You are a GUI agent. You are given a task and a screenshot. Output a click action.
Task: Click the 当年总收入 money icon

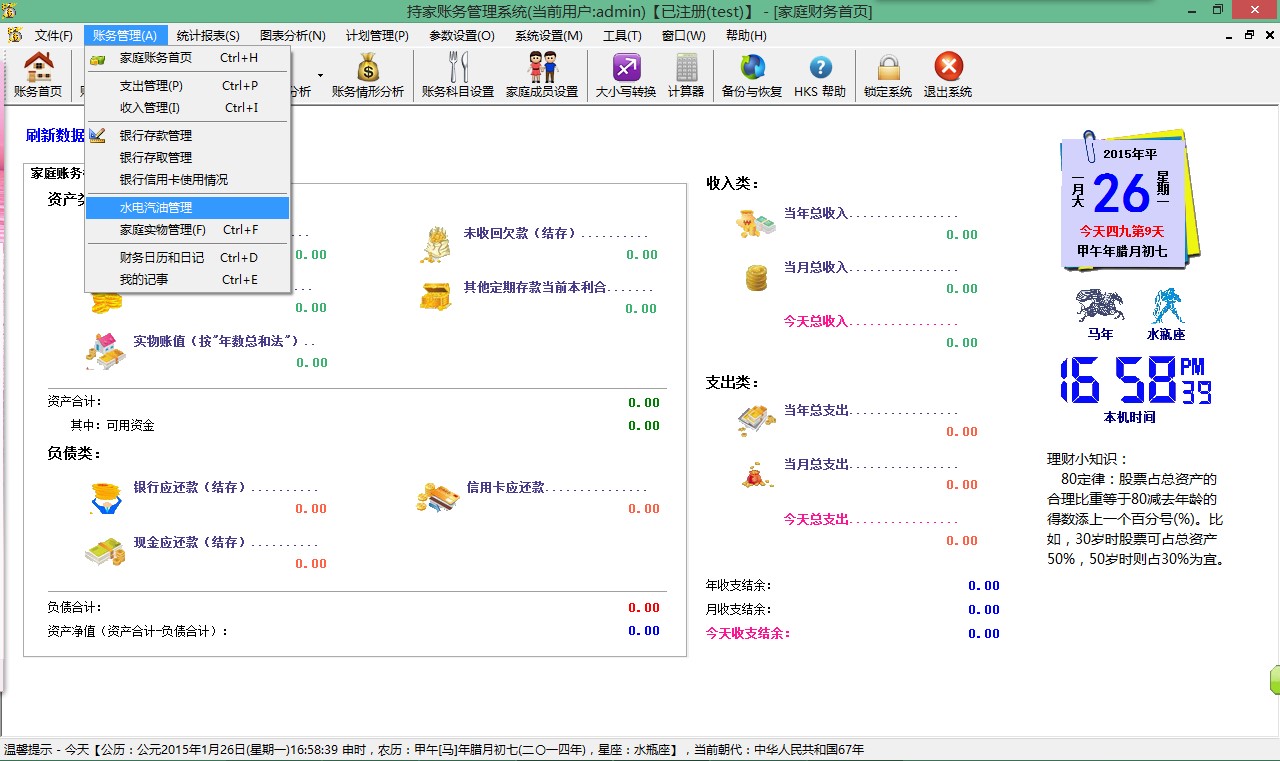pyautogui.click(x=756, y=222)
